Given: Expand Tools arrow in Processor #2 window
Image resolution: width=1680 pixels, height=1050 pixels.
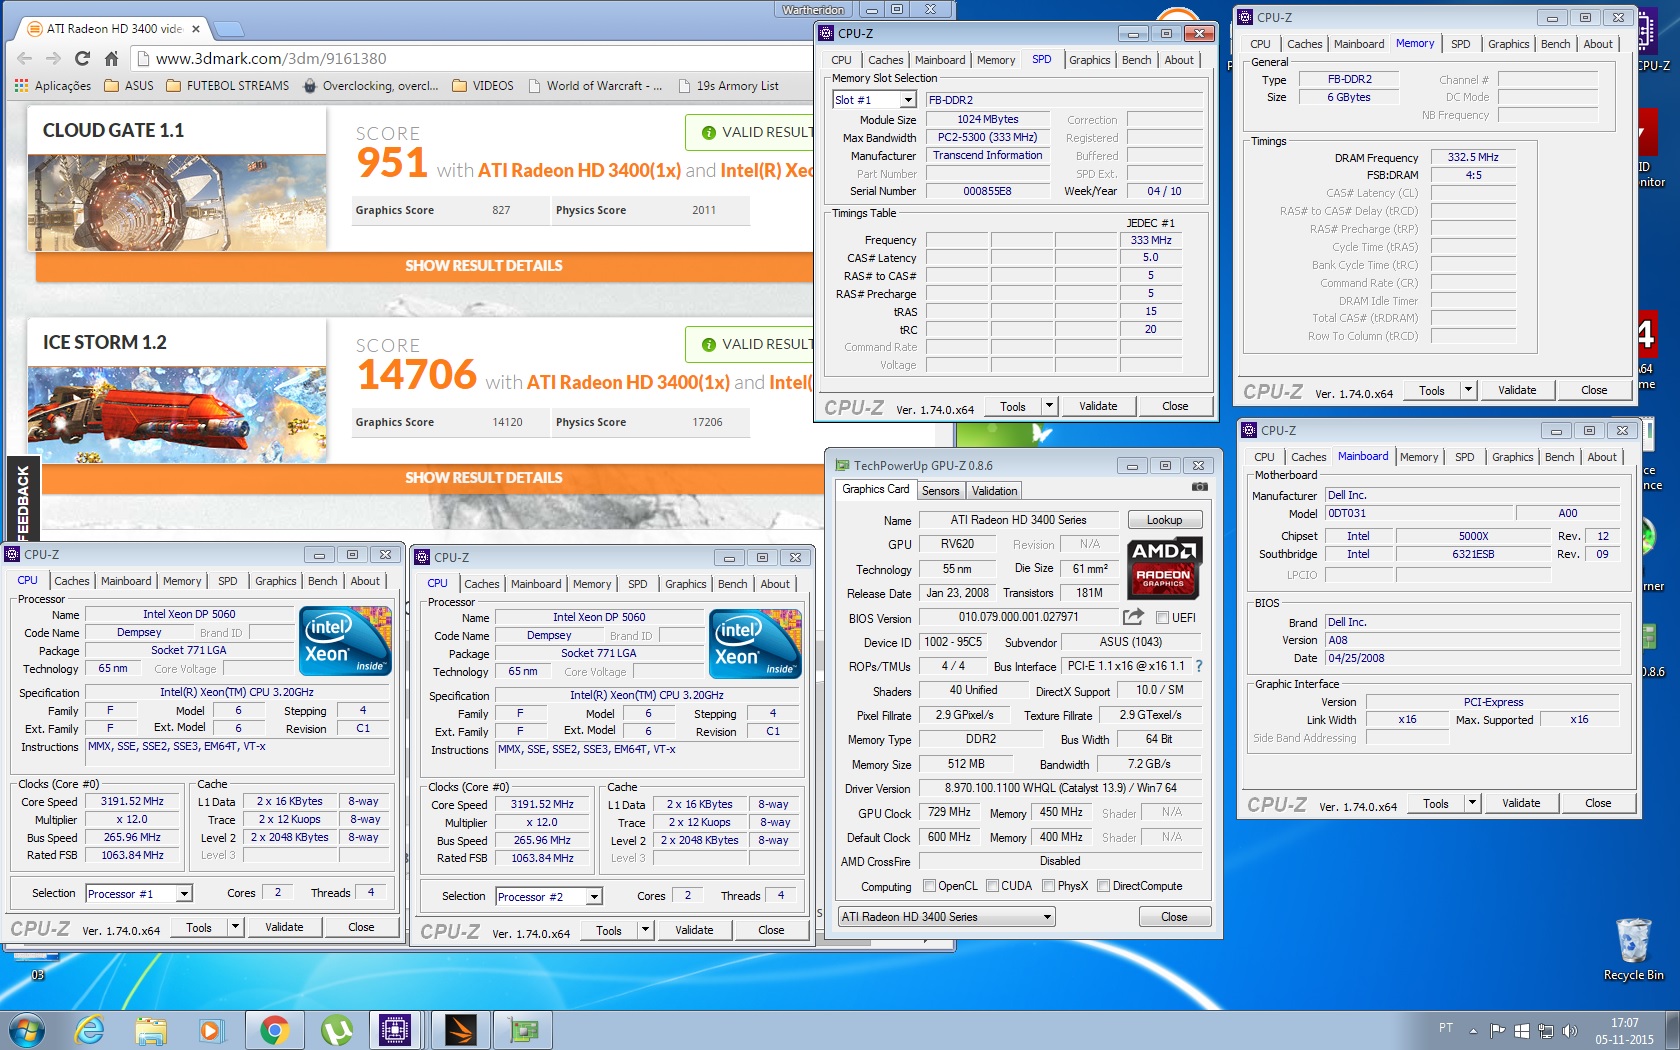Looking at the screenshot, I should pos(645,930).
